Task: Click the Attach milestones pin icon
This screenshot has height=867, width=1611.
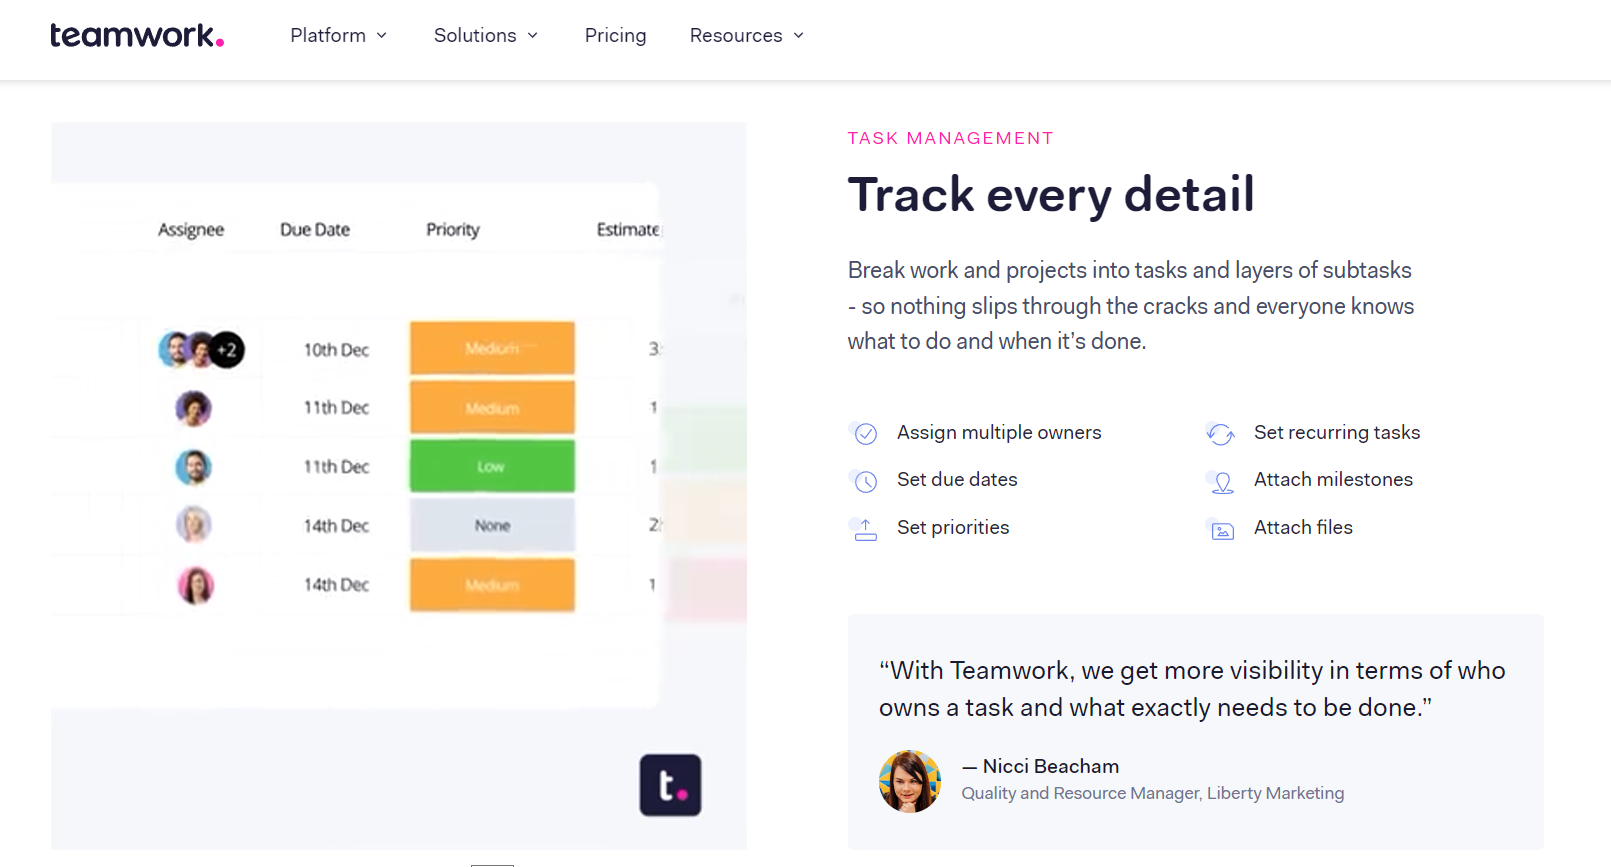Action: [x=1221, y=481]
